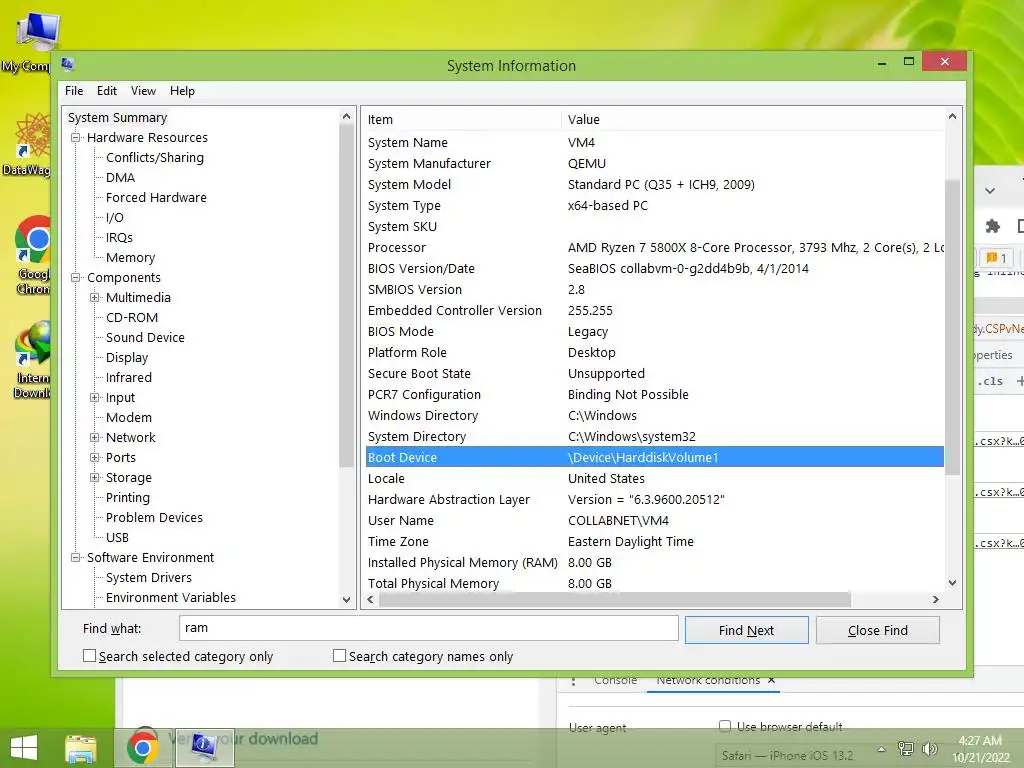Select the Modem category

pyautogui.click(x=129, y=417)
